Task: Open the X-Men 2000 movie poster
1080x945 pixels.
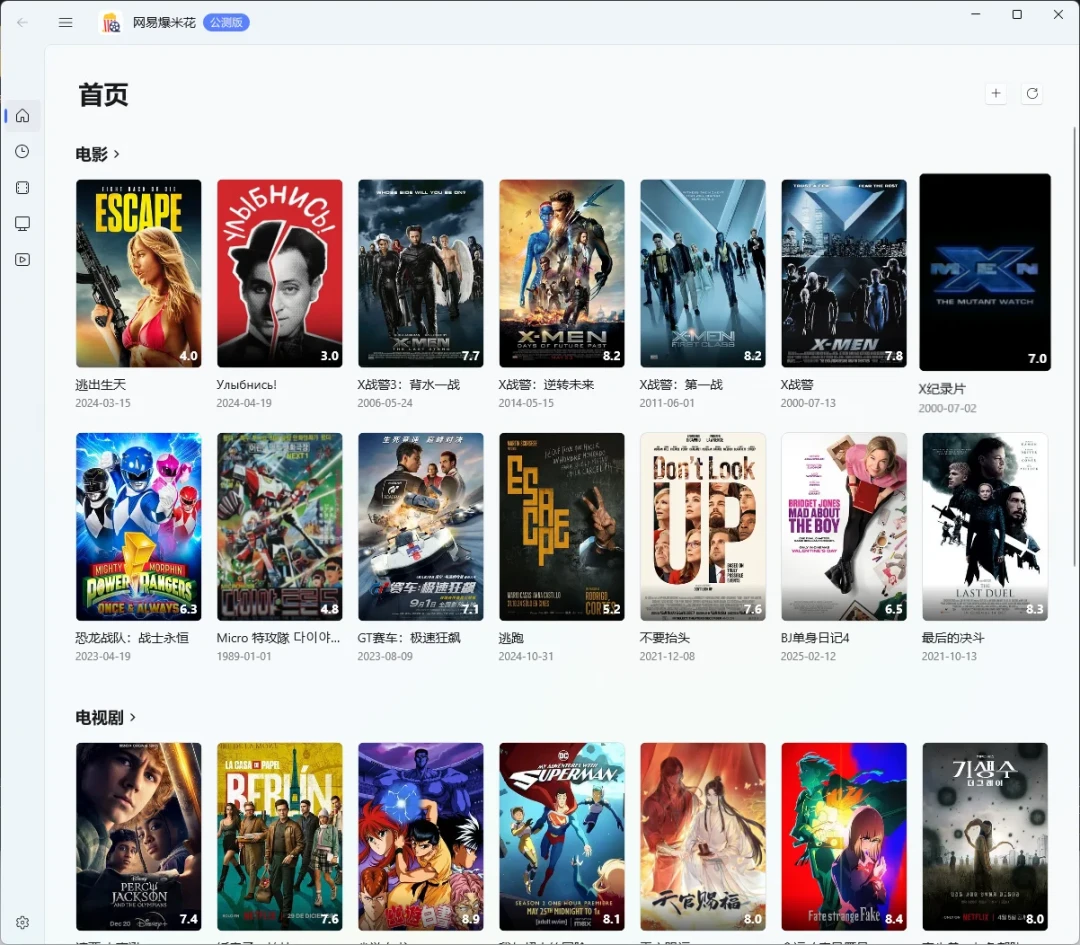Action: click(x=844, y=273)
